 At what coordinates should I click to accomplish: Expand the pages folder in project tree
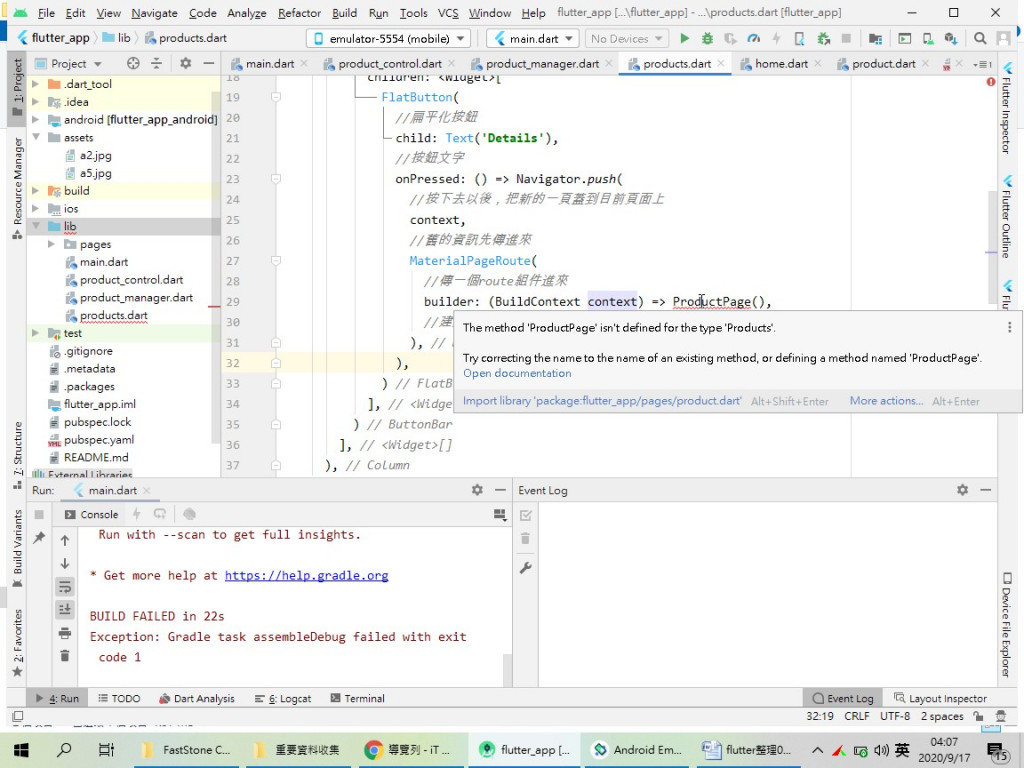coord(52,244)
